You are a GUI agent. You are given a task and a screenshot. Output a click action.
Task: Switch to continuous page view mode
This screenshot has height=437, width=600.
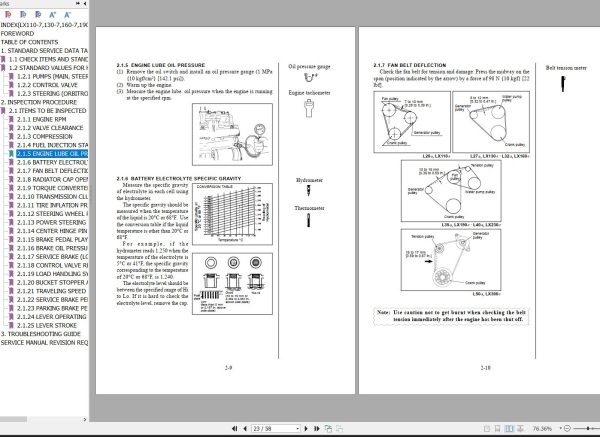[x=497, y=429]
